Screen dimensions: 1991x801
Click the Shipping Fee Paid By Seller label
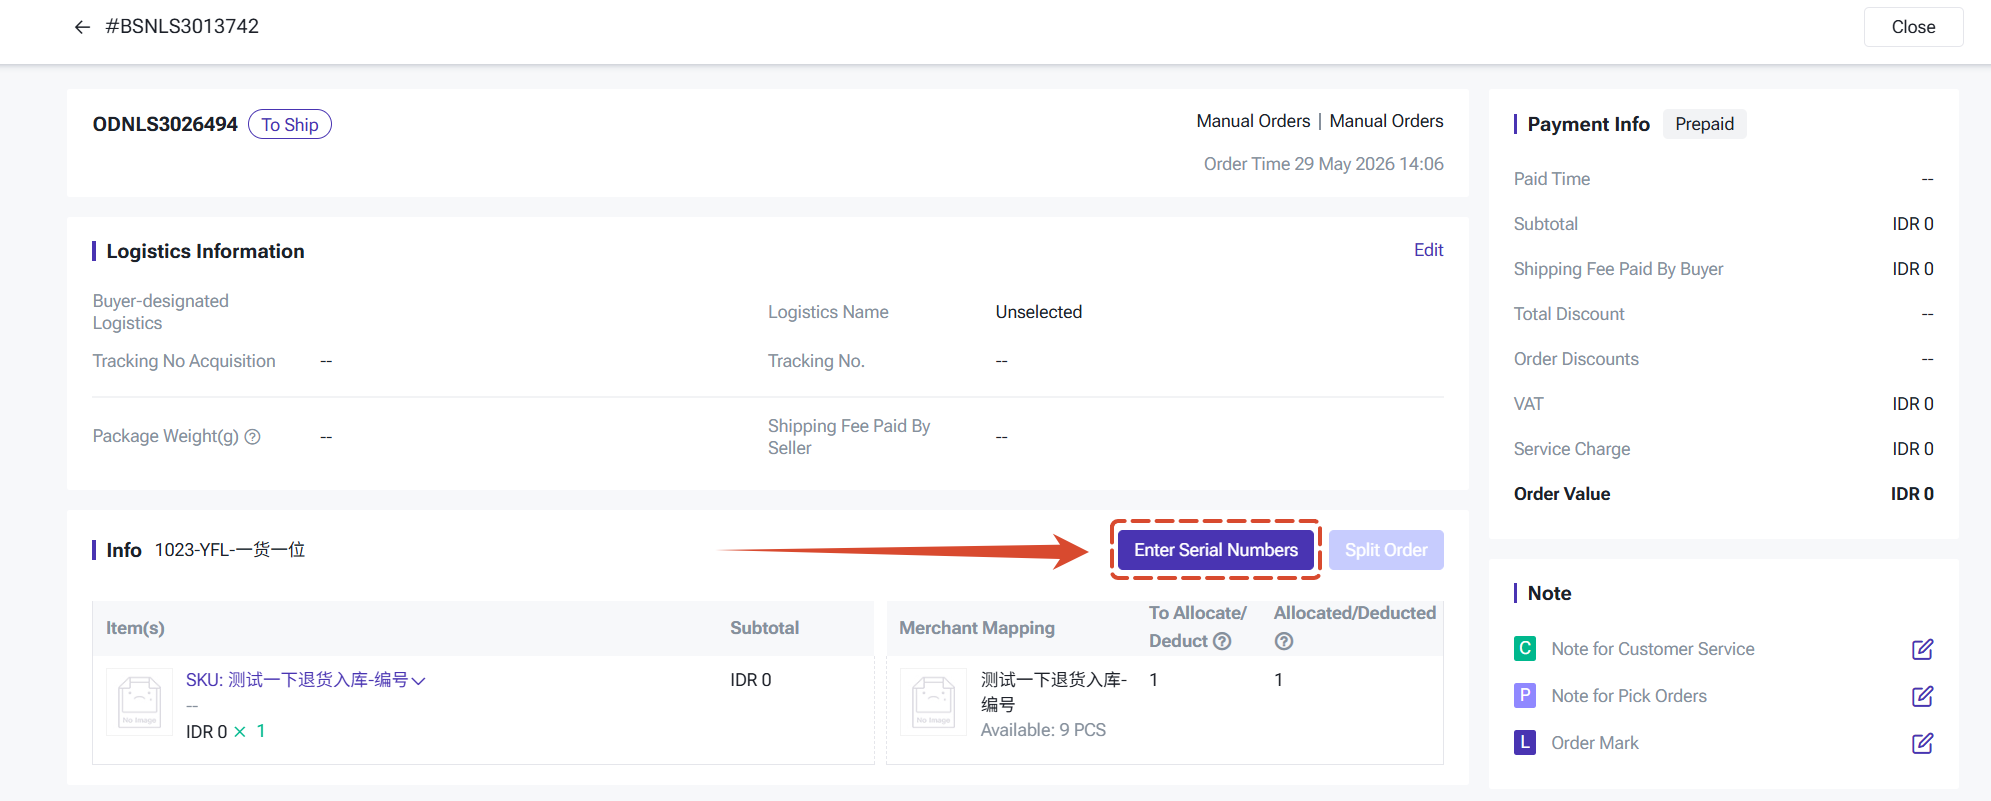849,437
